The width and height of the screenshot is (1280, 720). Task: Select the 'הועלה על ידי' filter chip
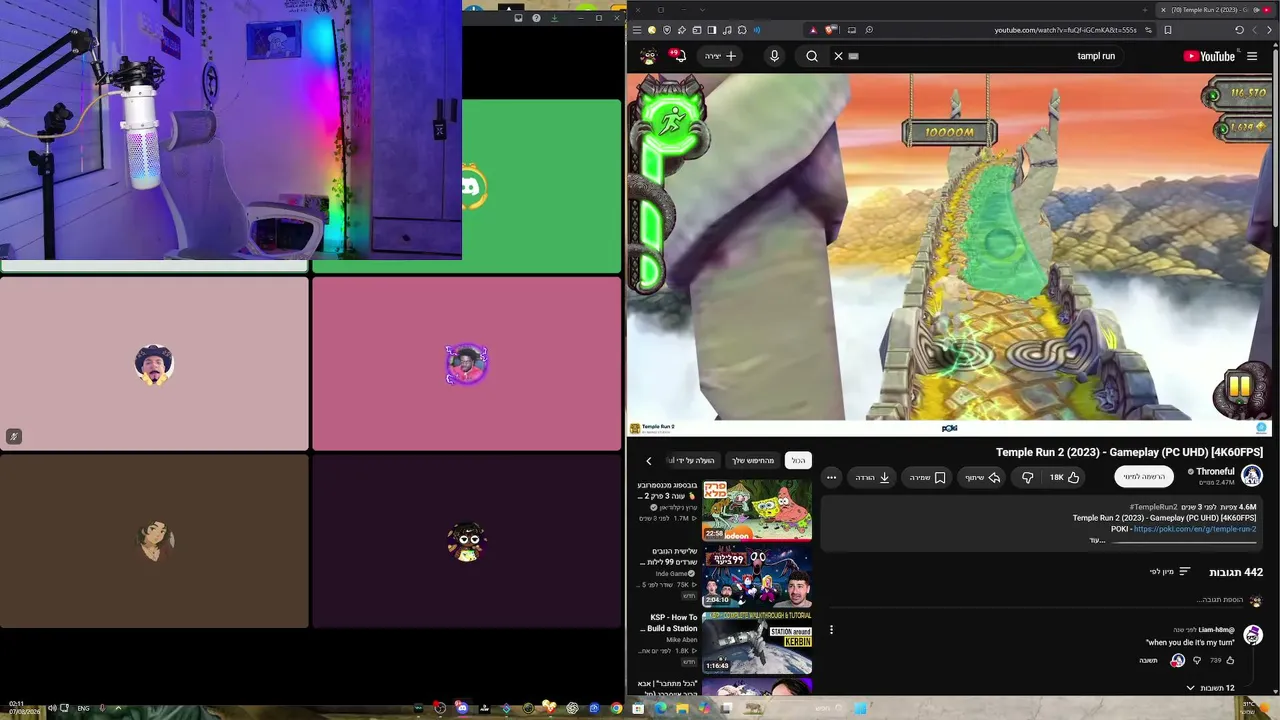tap(691, 461)
